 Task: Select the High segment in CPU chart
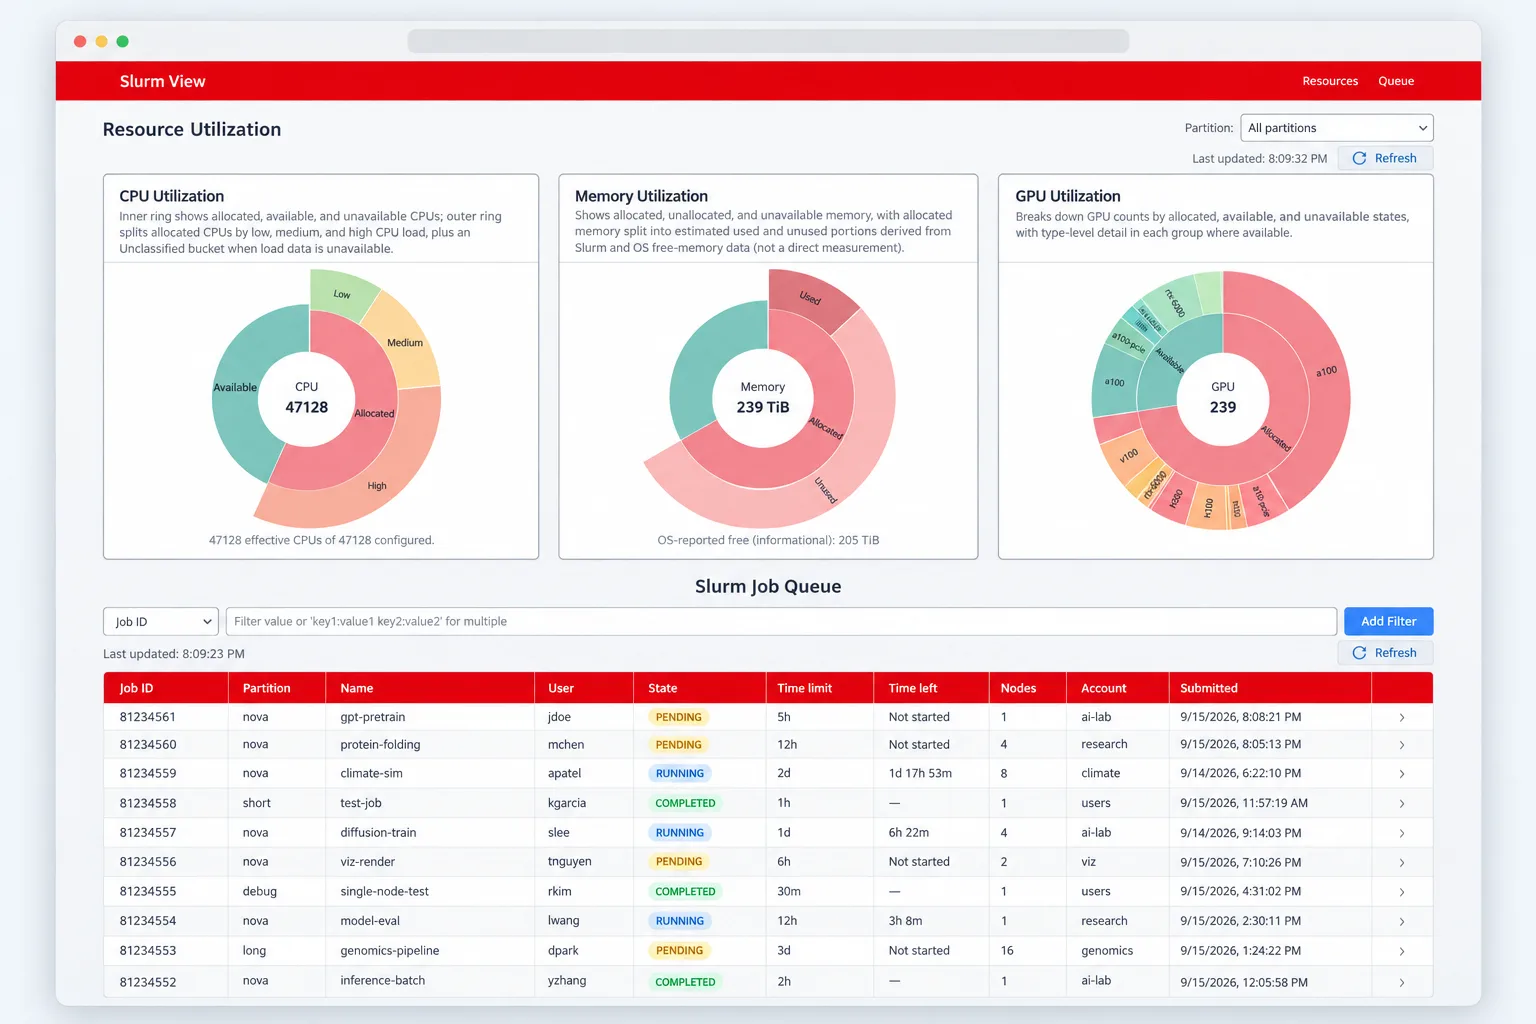[x=377, y=486]
